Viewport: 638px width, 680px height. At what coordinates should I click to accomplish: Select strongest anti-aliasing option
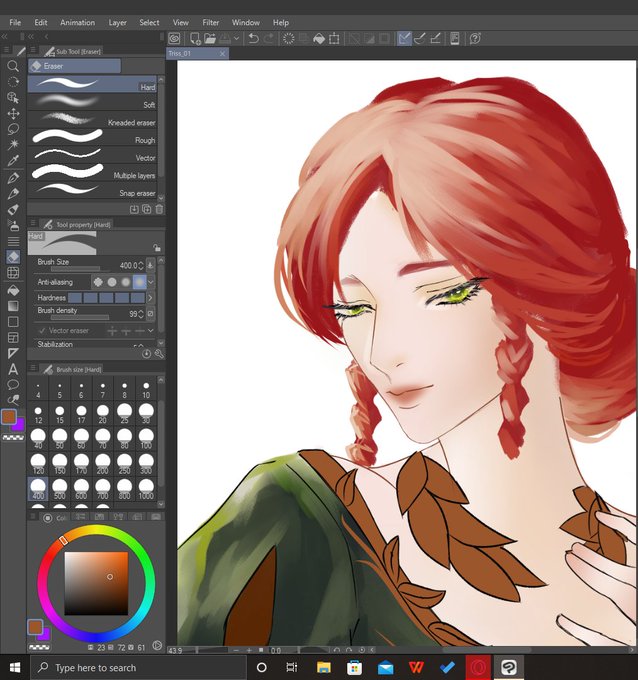[140, 282]
